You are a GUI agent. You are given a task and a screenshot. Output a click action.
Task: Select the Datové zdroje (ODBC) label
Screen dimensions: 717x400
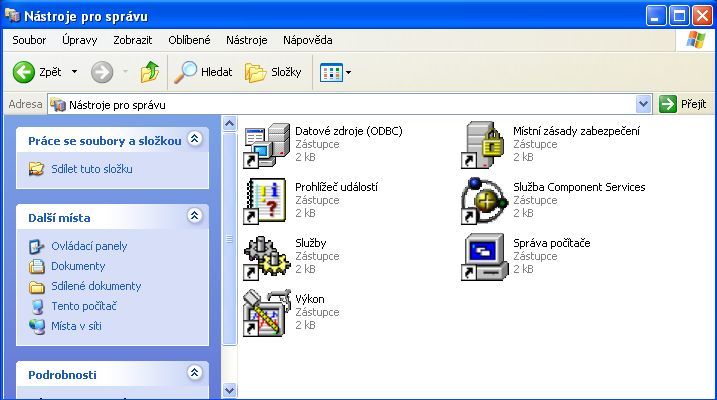pyautogui.click(x=348, y=131)
